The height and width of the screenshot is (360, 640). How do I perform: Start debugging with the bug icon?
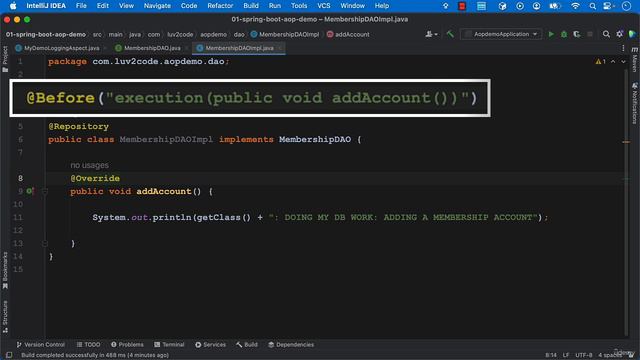(x=564, y=34)
